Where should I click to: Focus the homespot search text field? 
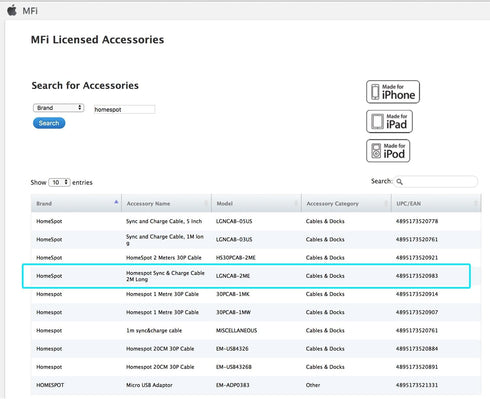[x=124, y=109]
